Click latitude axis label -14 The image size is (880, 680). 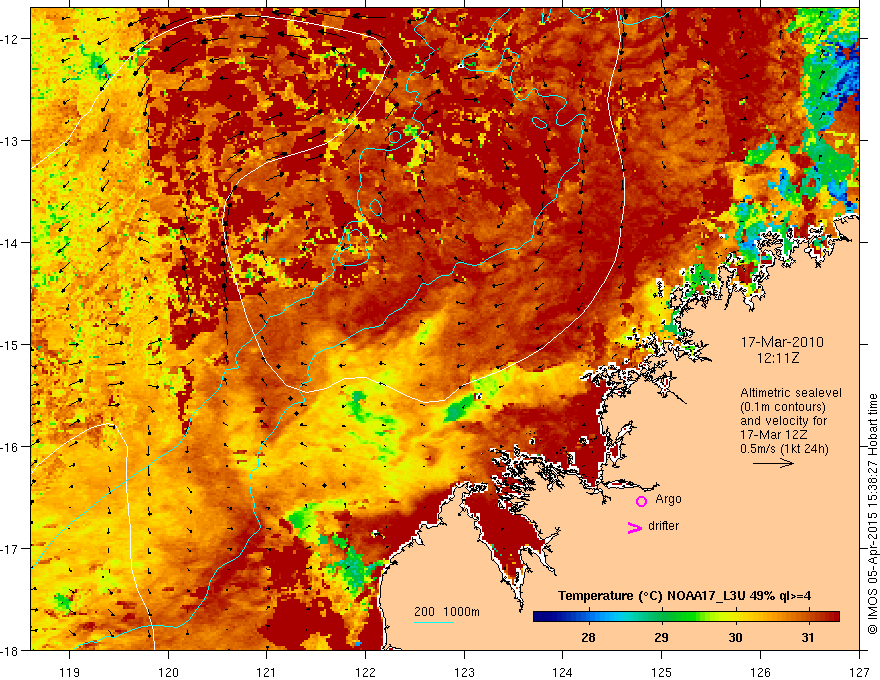[x=10, y=243]
